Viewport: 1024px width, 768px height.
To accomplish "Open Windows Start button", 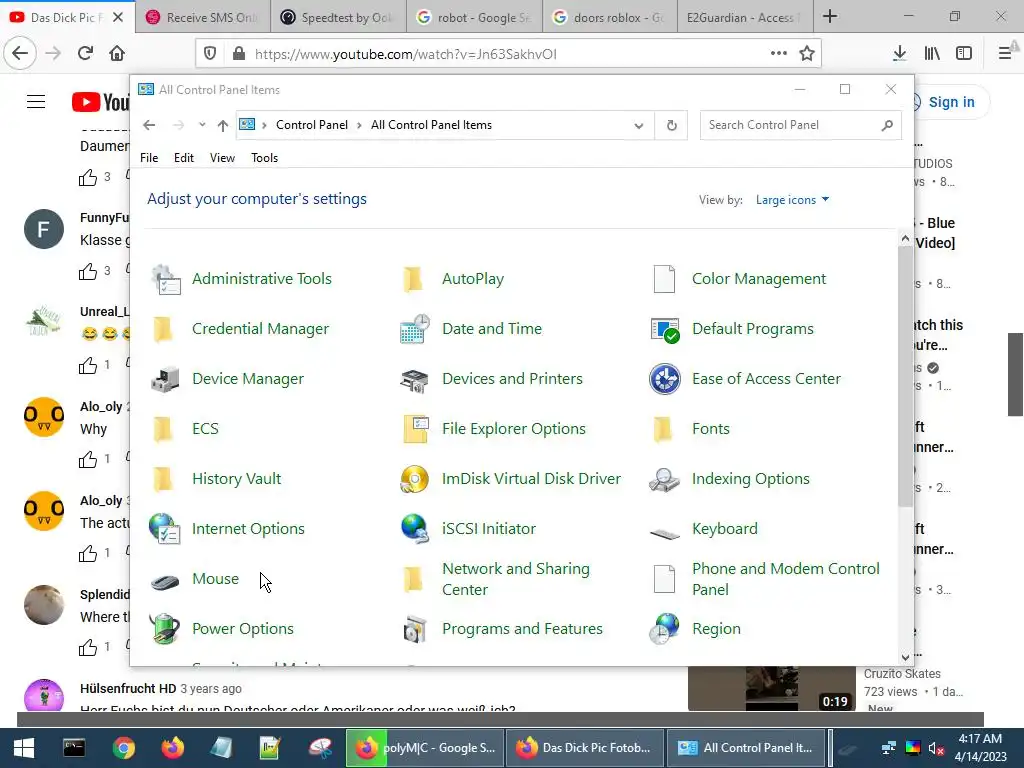I will (24, 748).
